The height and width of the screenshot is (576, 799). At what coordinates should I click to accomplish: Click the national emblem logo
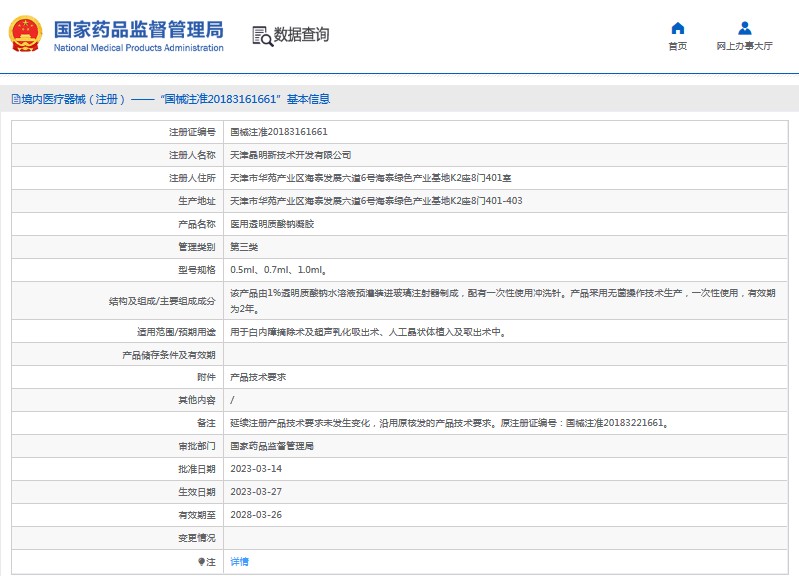point(26,35)
